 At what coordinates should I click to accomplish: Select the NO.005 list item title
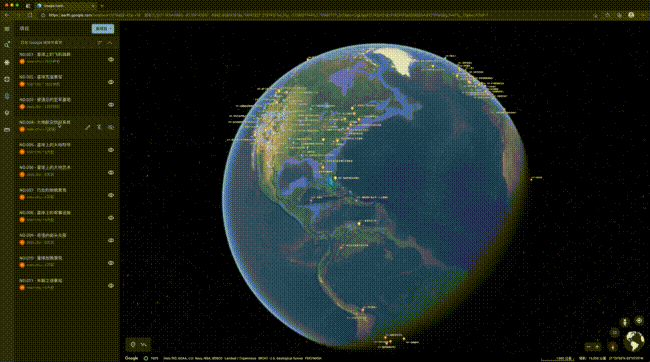pos(45,145)
